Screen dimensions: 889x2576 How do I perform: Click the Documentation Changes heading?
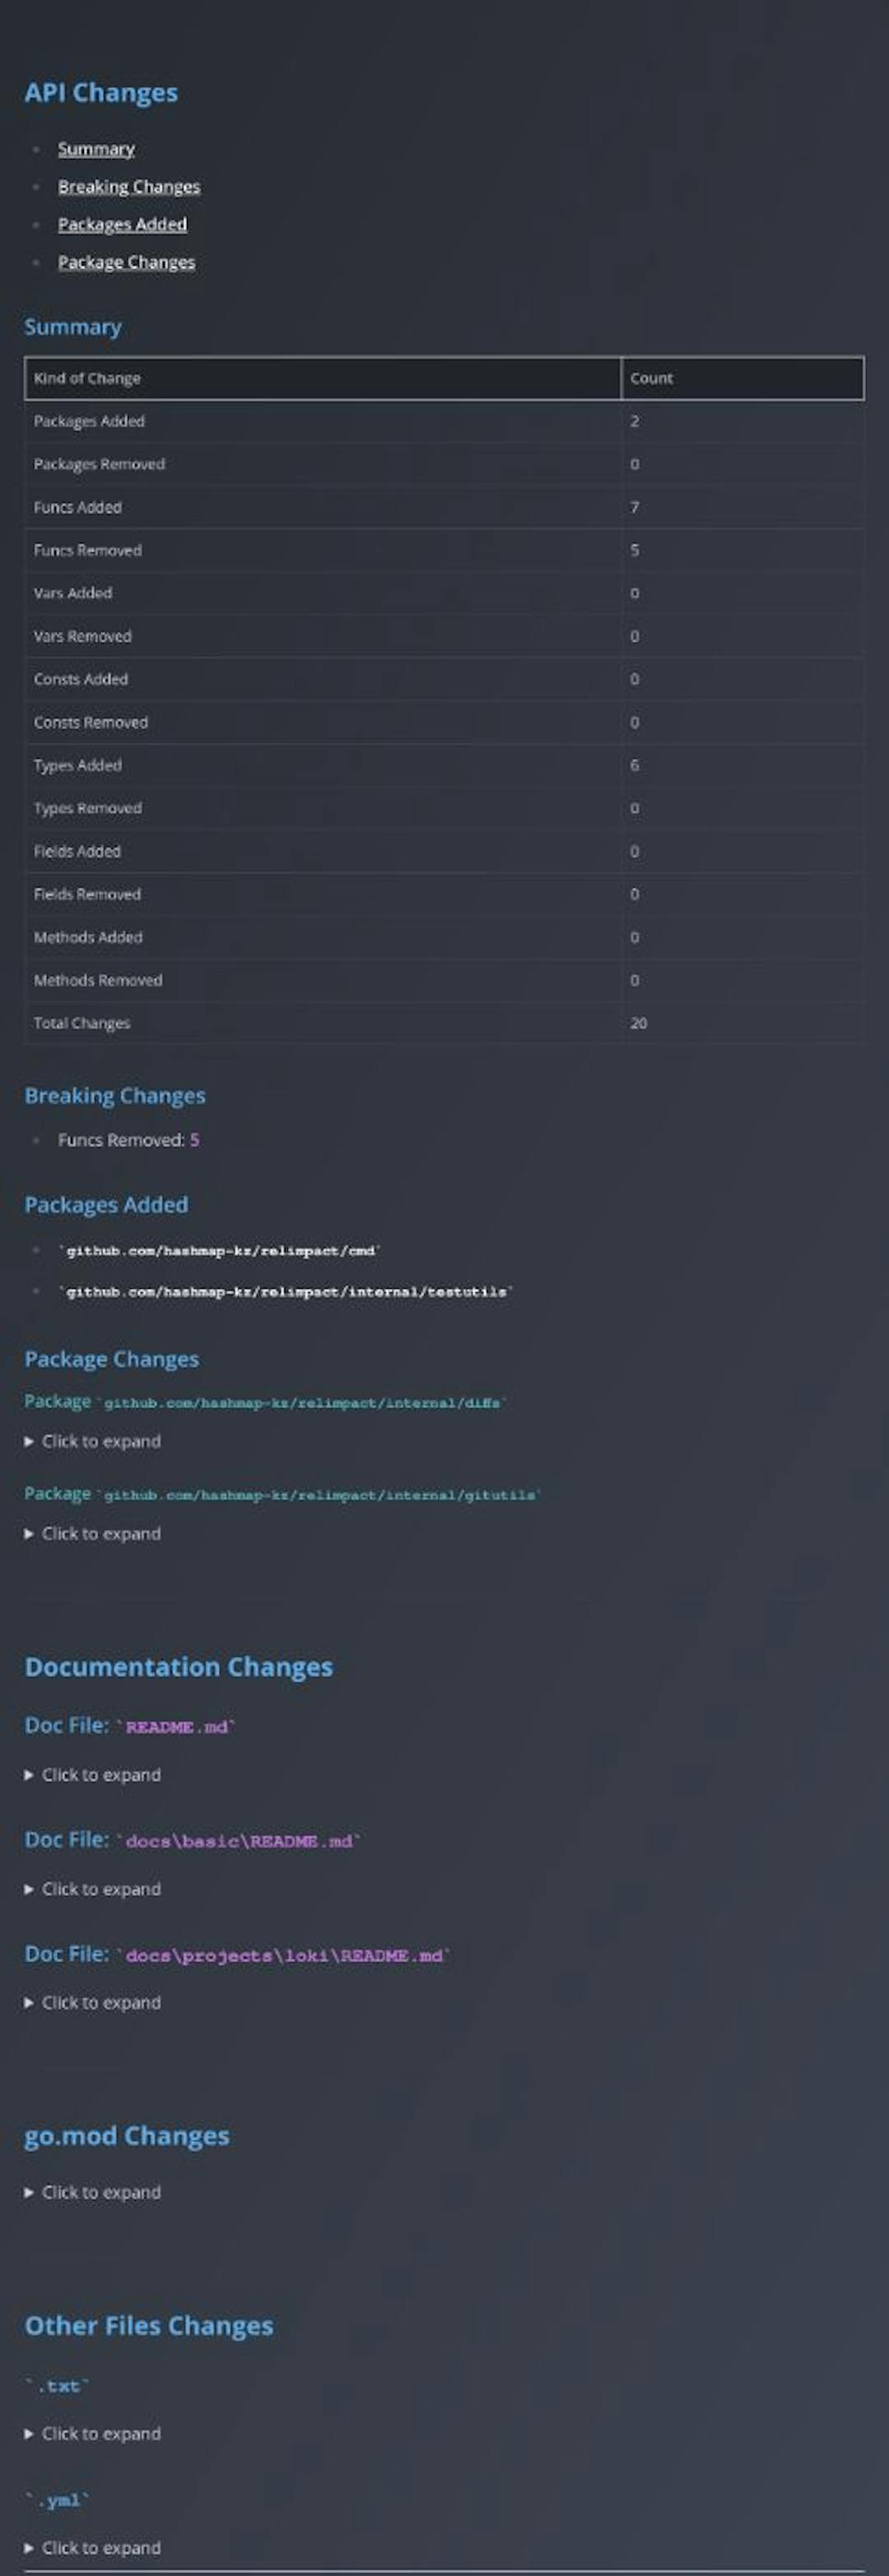(178, 1666)
